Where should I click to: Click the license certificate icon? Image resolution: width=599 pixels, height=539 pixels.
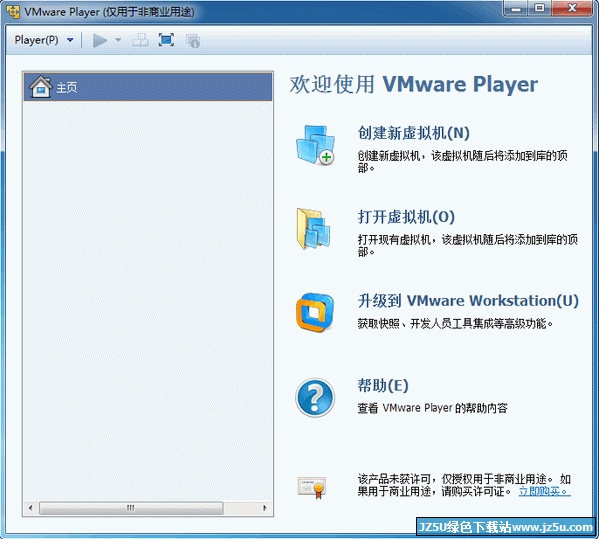tap(312, 487)
